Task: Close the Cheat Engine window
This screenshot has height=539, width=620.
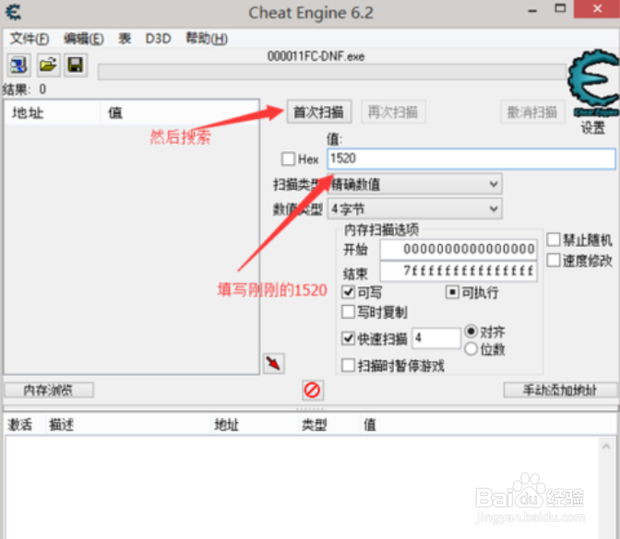Action: pyautogui.click(x=597, y=9)
